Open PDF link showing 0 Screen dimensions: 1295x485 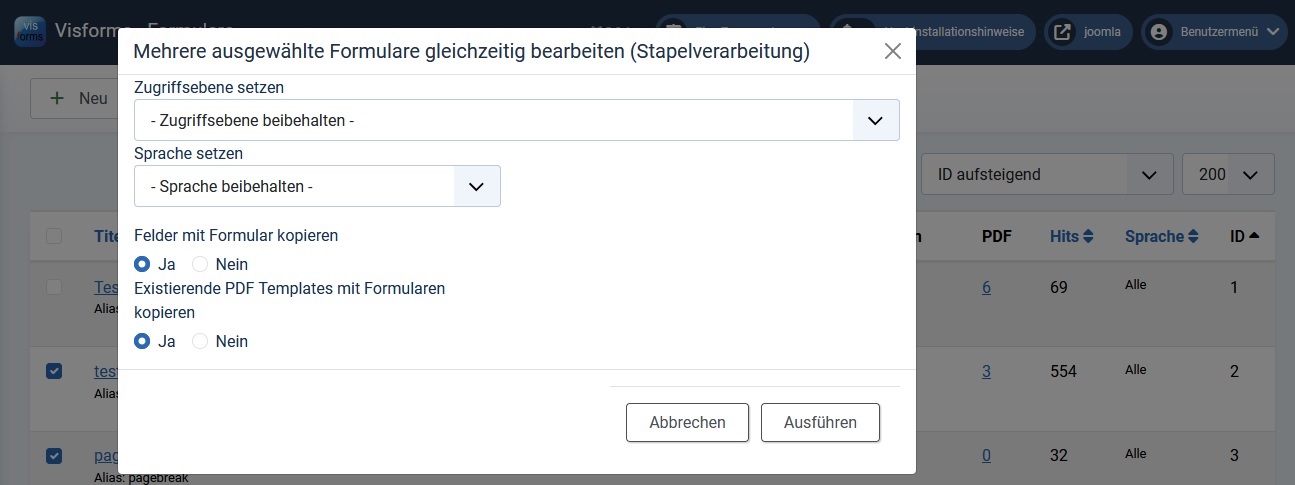tap(986, 456)
